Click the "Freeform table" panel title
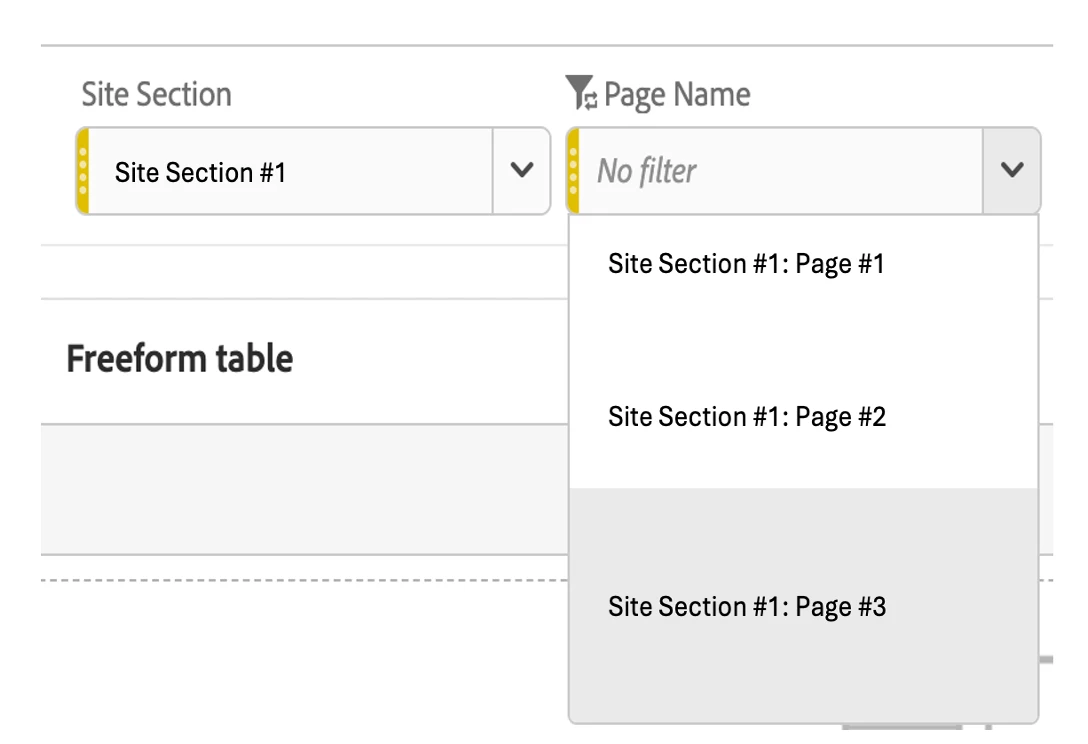1088x744 pixels. coord(180,358)
